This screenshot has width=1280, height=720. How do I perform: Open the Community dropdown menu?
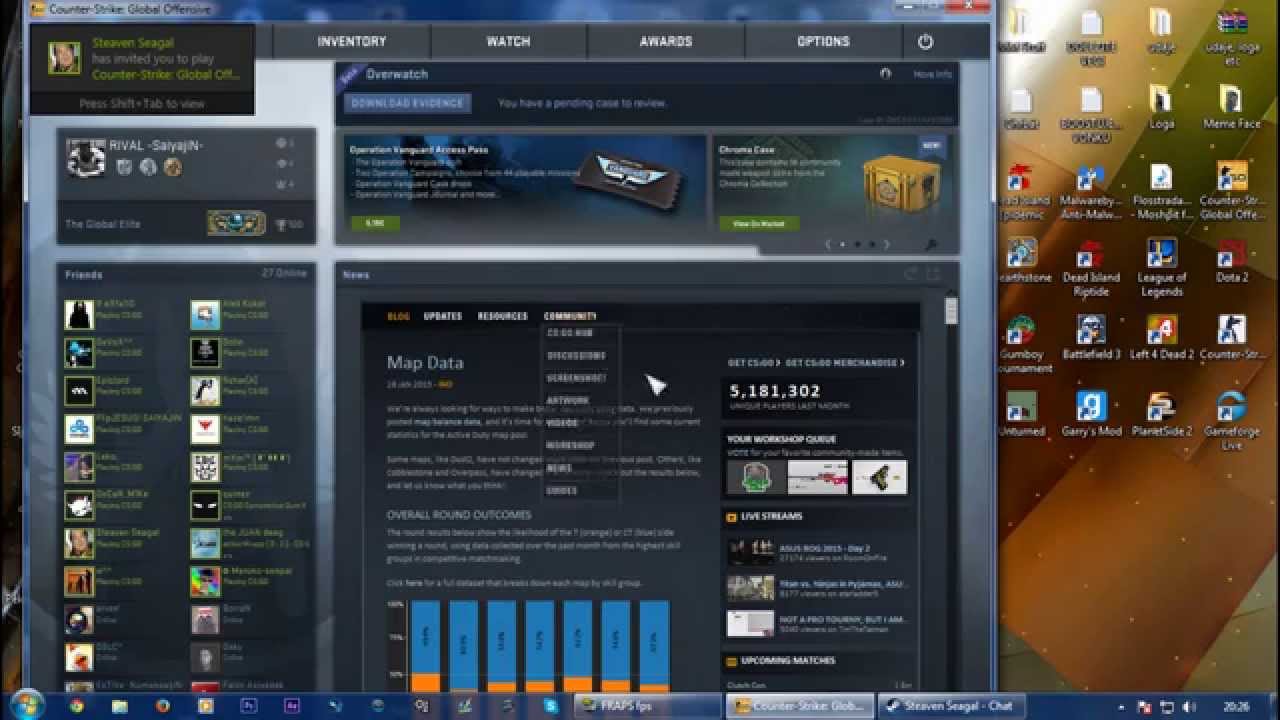tap(570, 316)
